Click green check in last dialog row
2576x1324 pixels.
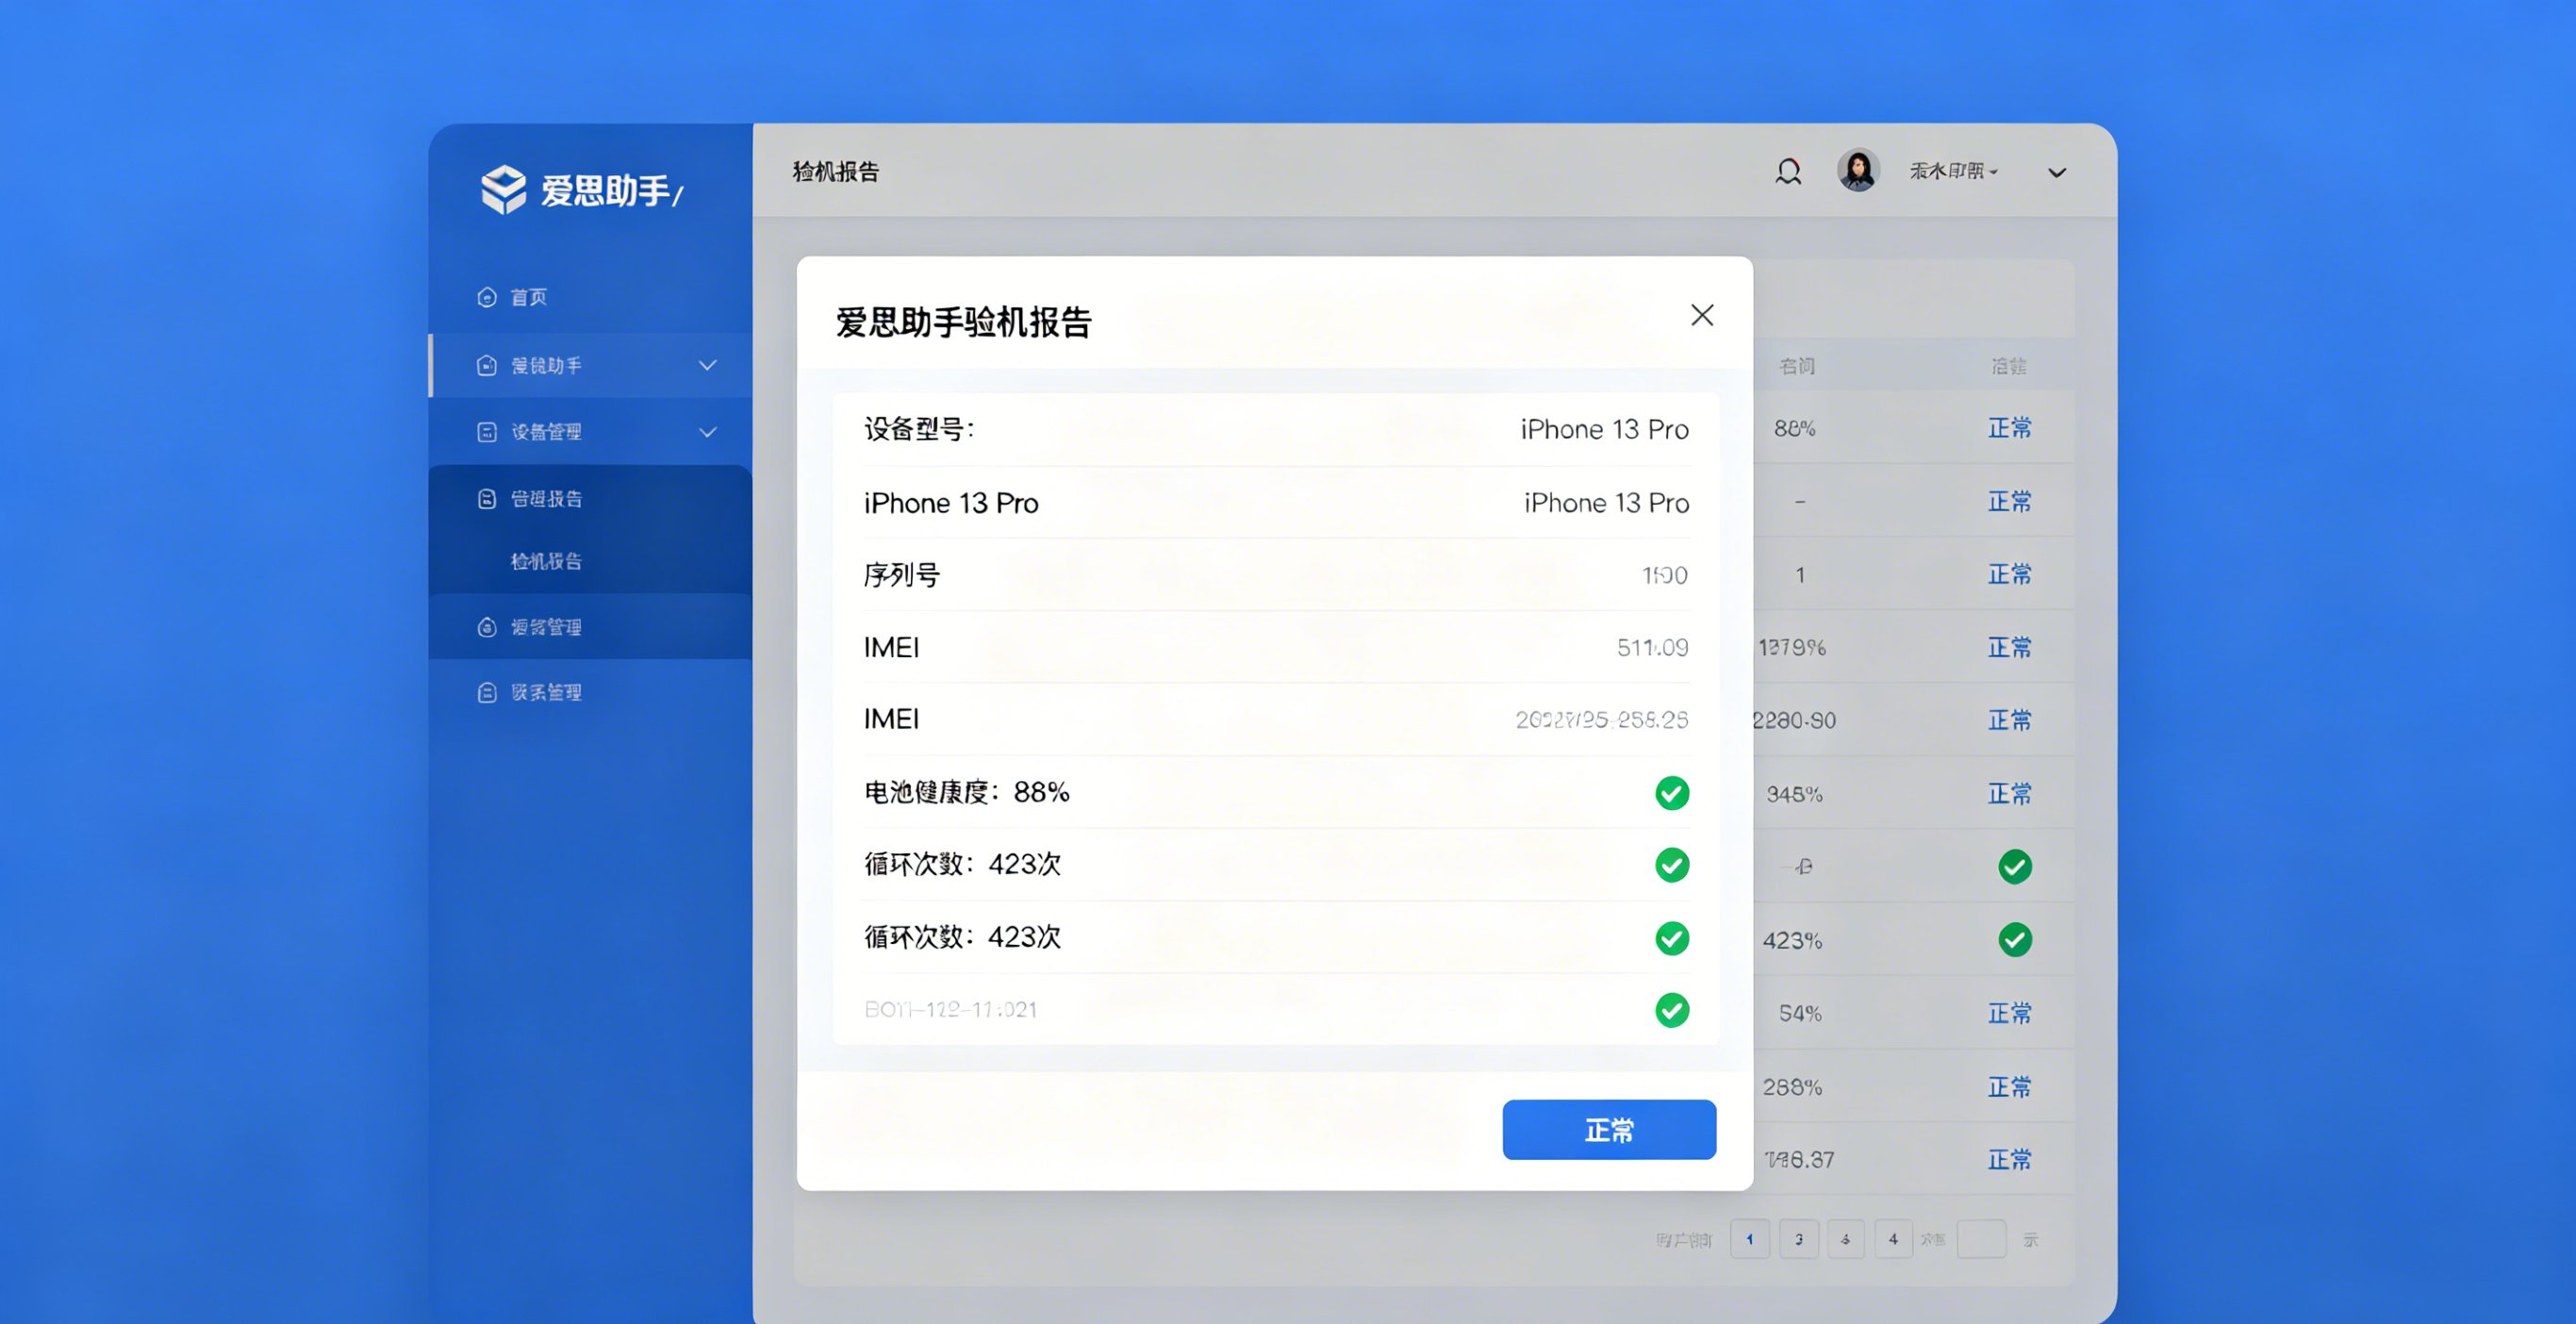(x=1672, y=1010)
